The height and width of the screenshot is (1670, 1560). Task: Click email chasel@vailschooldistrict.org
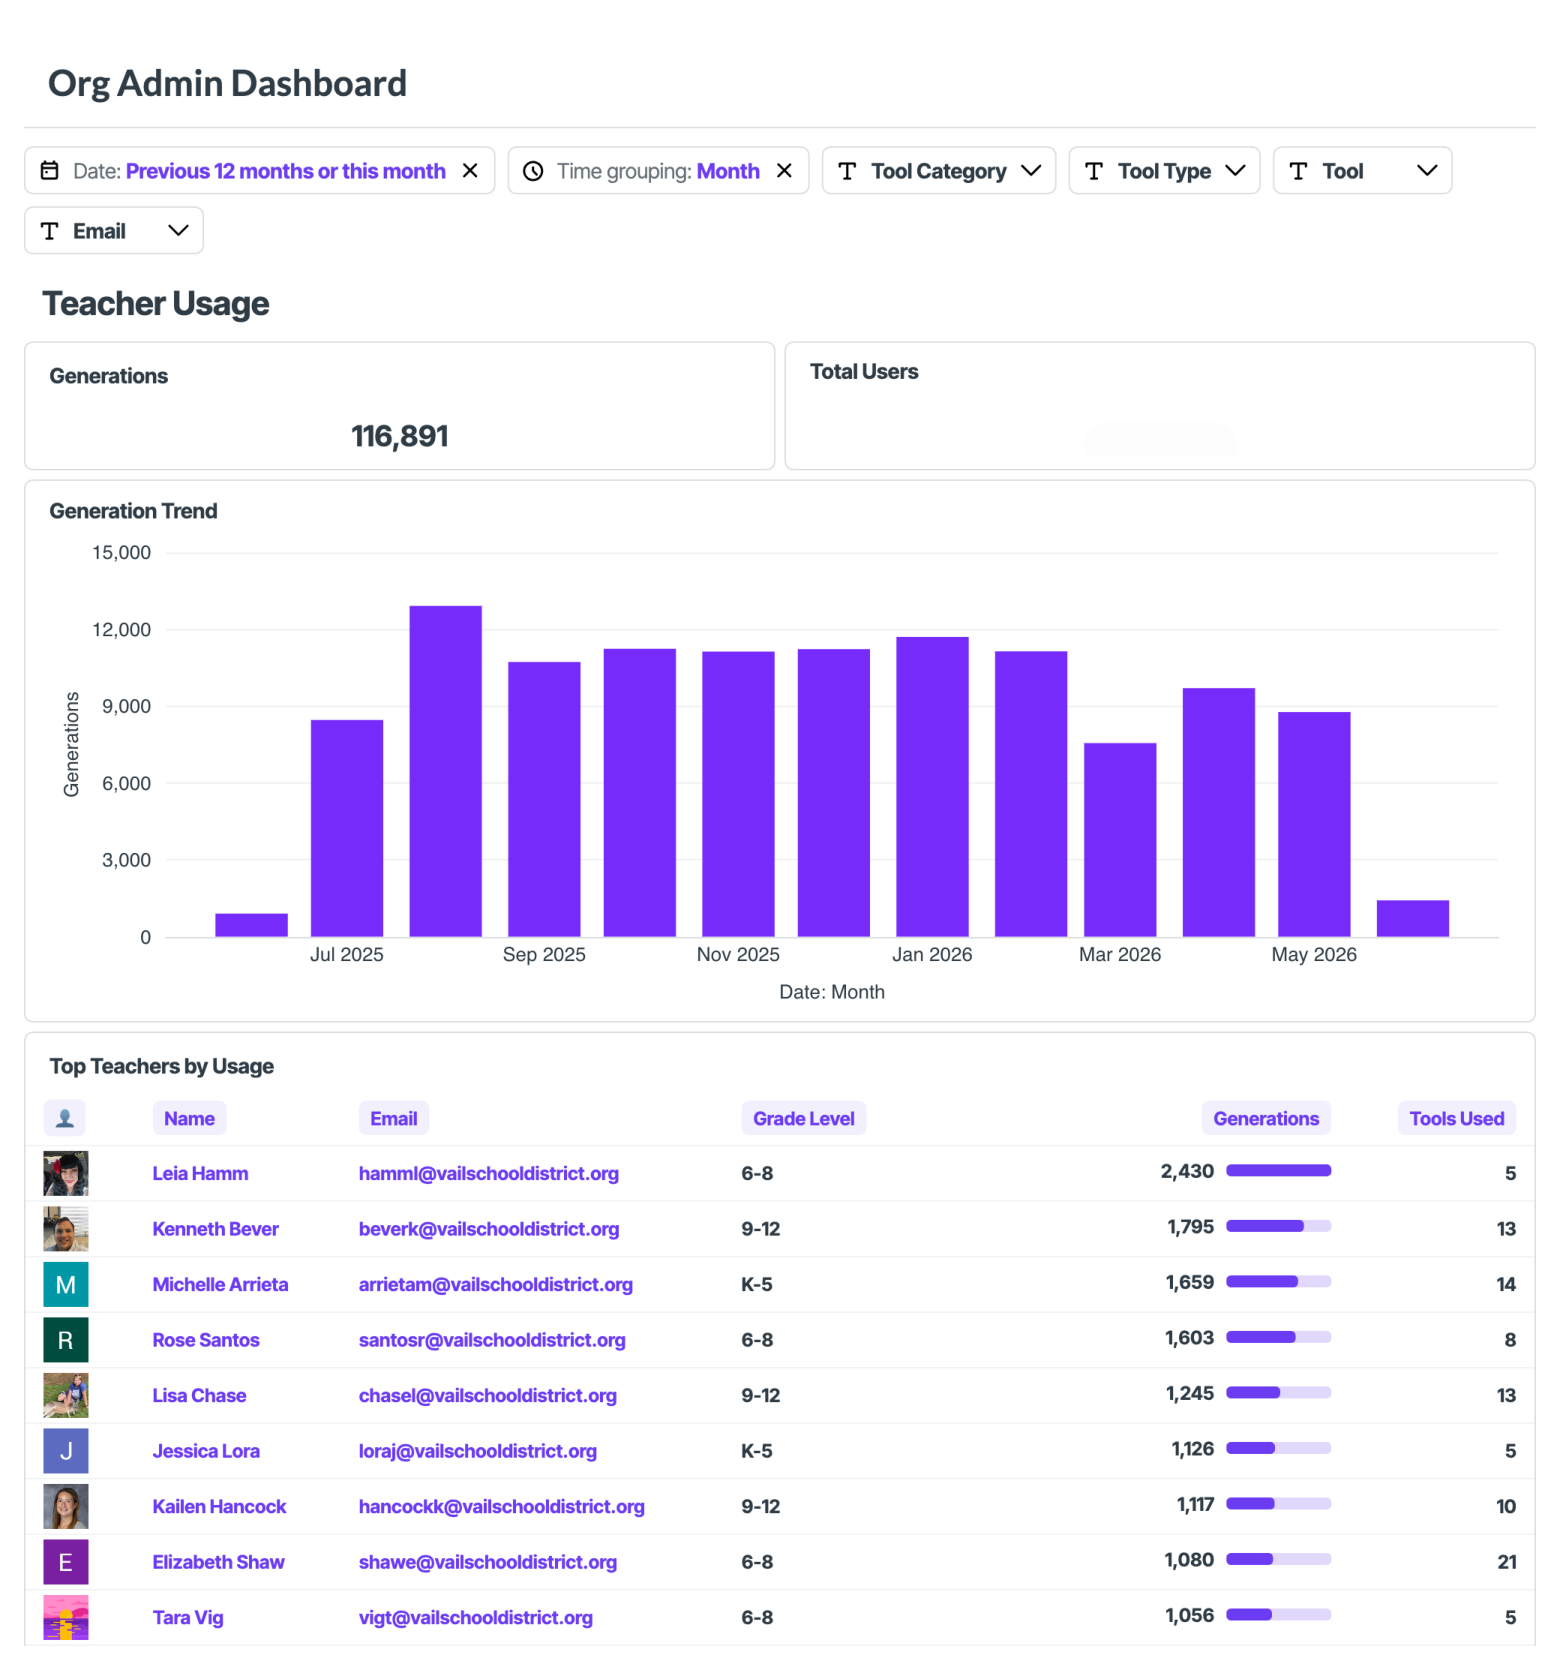pos(488,1395)
